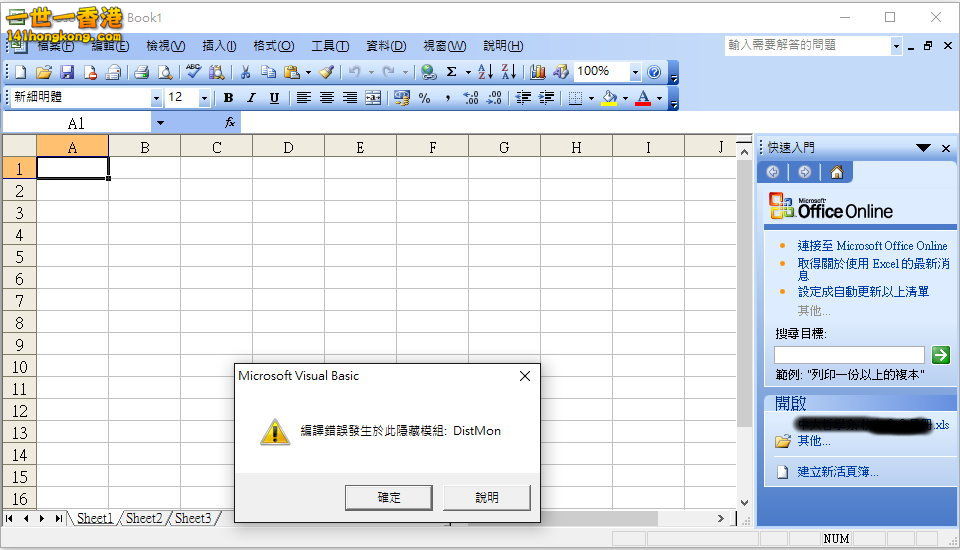
Task: Undo the last action
Action: (354, 72)
